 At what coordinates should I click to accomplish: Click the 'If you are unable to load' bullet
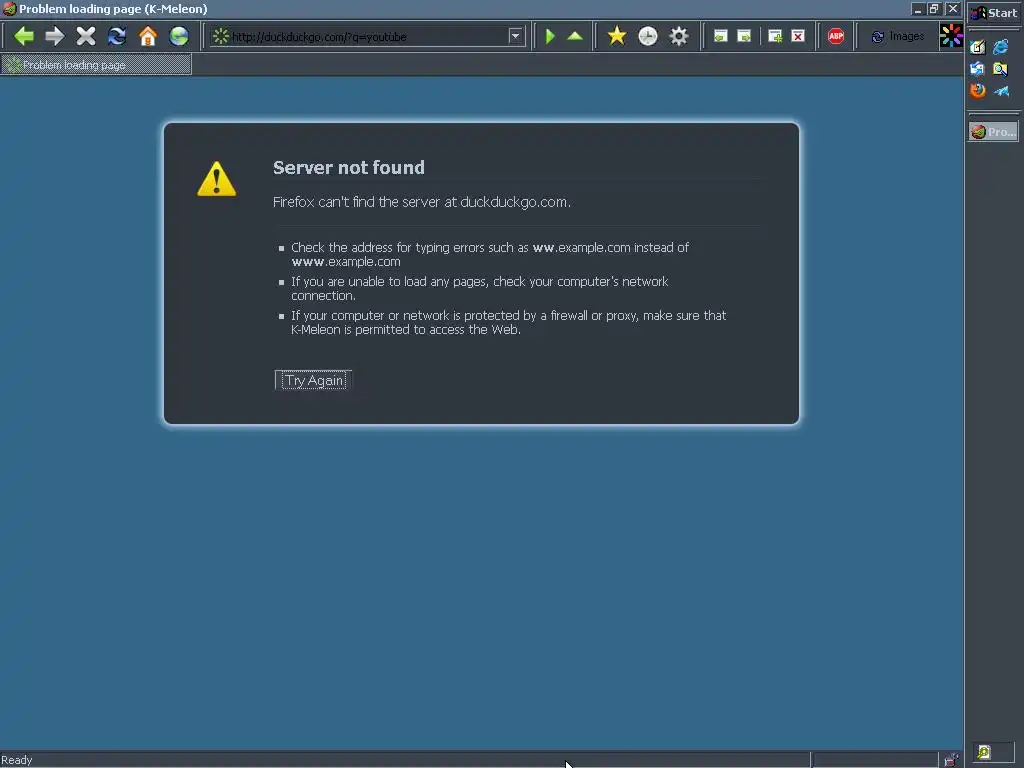click(479, 289)
